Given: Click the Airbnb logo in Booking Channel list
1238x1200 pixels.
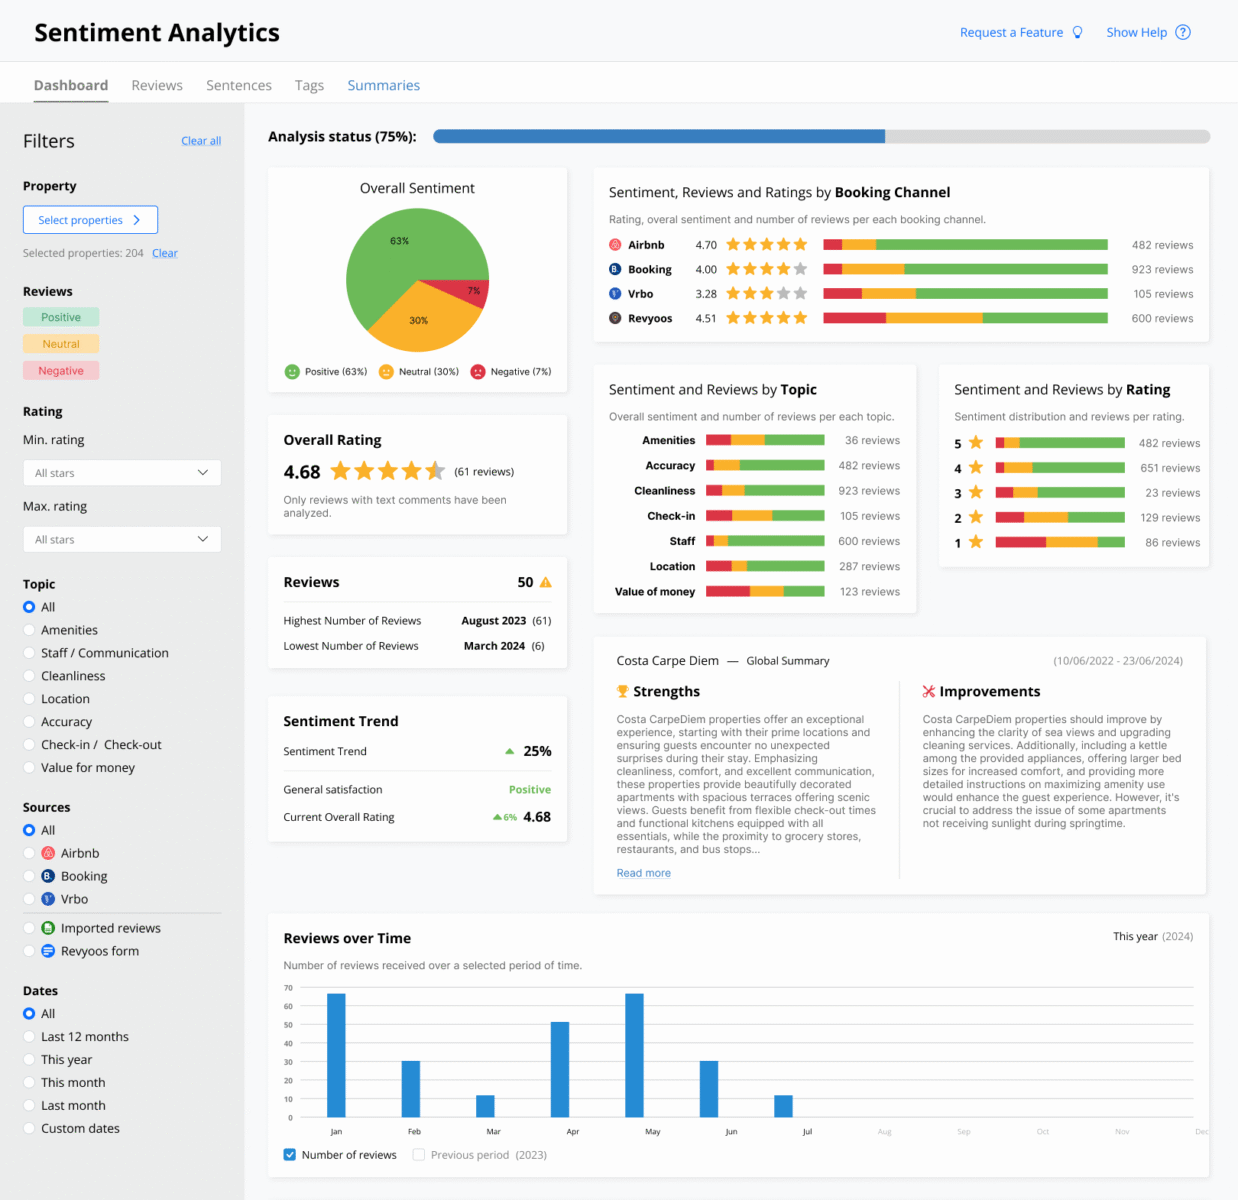Looking at the screenshot, I should (x=615, y=245).
